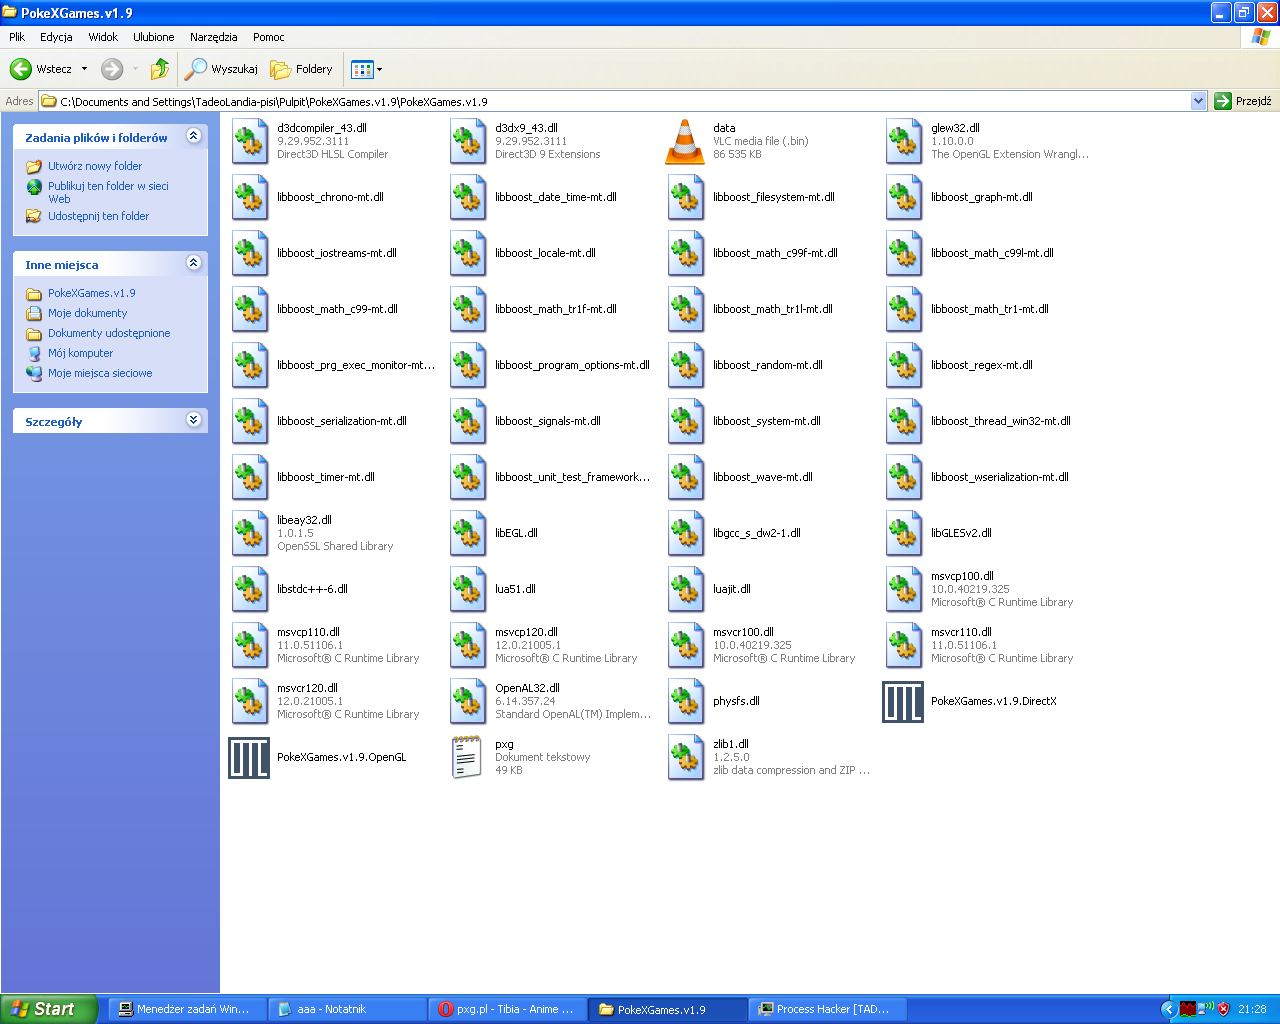Click the tray expand arrow
The image size is (1280, 1024).
pyautogui.click(x=1168, y=1009)
